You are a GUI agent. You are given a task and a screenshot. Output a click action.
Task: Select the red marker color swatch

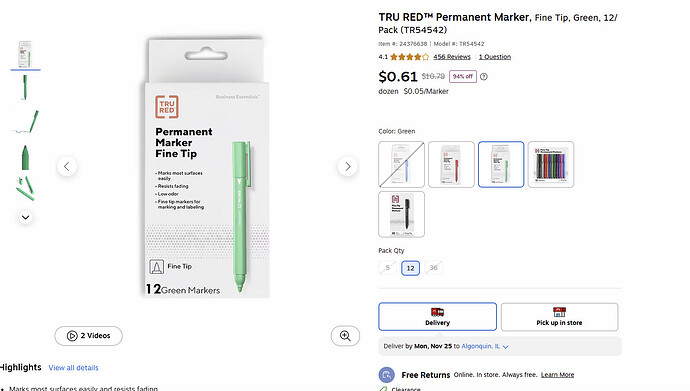(451, 164)
